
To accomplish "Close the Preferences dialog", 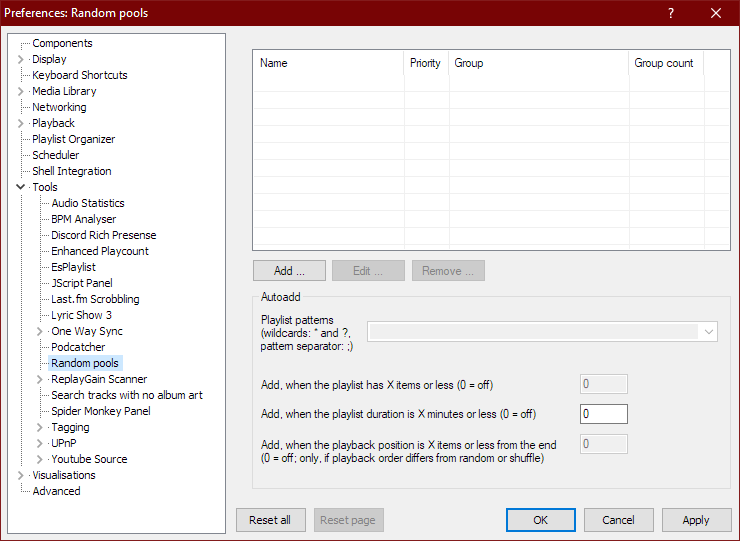I will (x=716, y=13).
